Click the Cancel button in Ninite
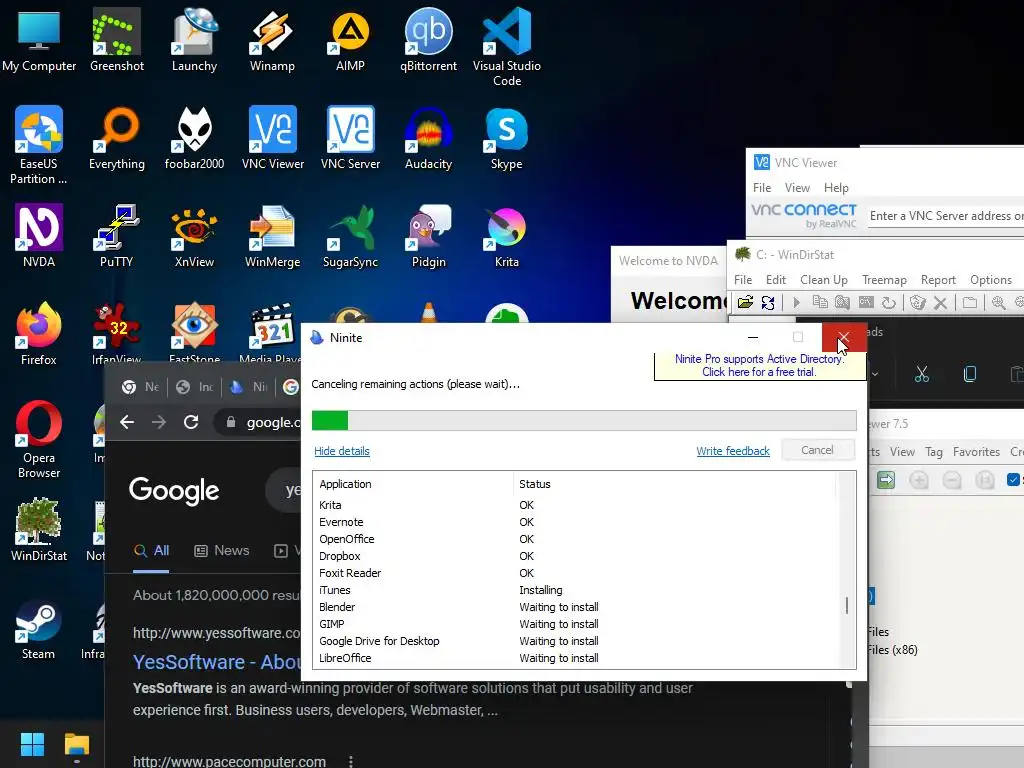Screen dimensions: 1024x768 click(818, 450)
